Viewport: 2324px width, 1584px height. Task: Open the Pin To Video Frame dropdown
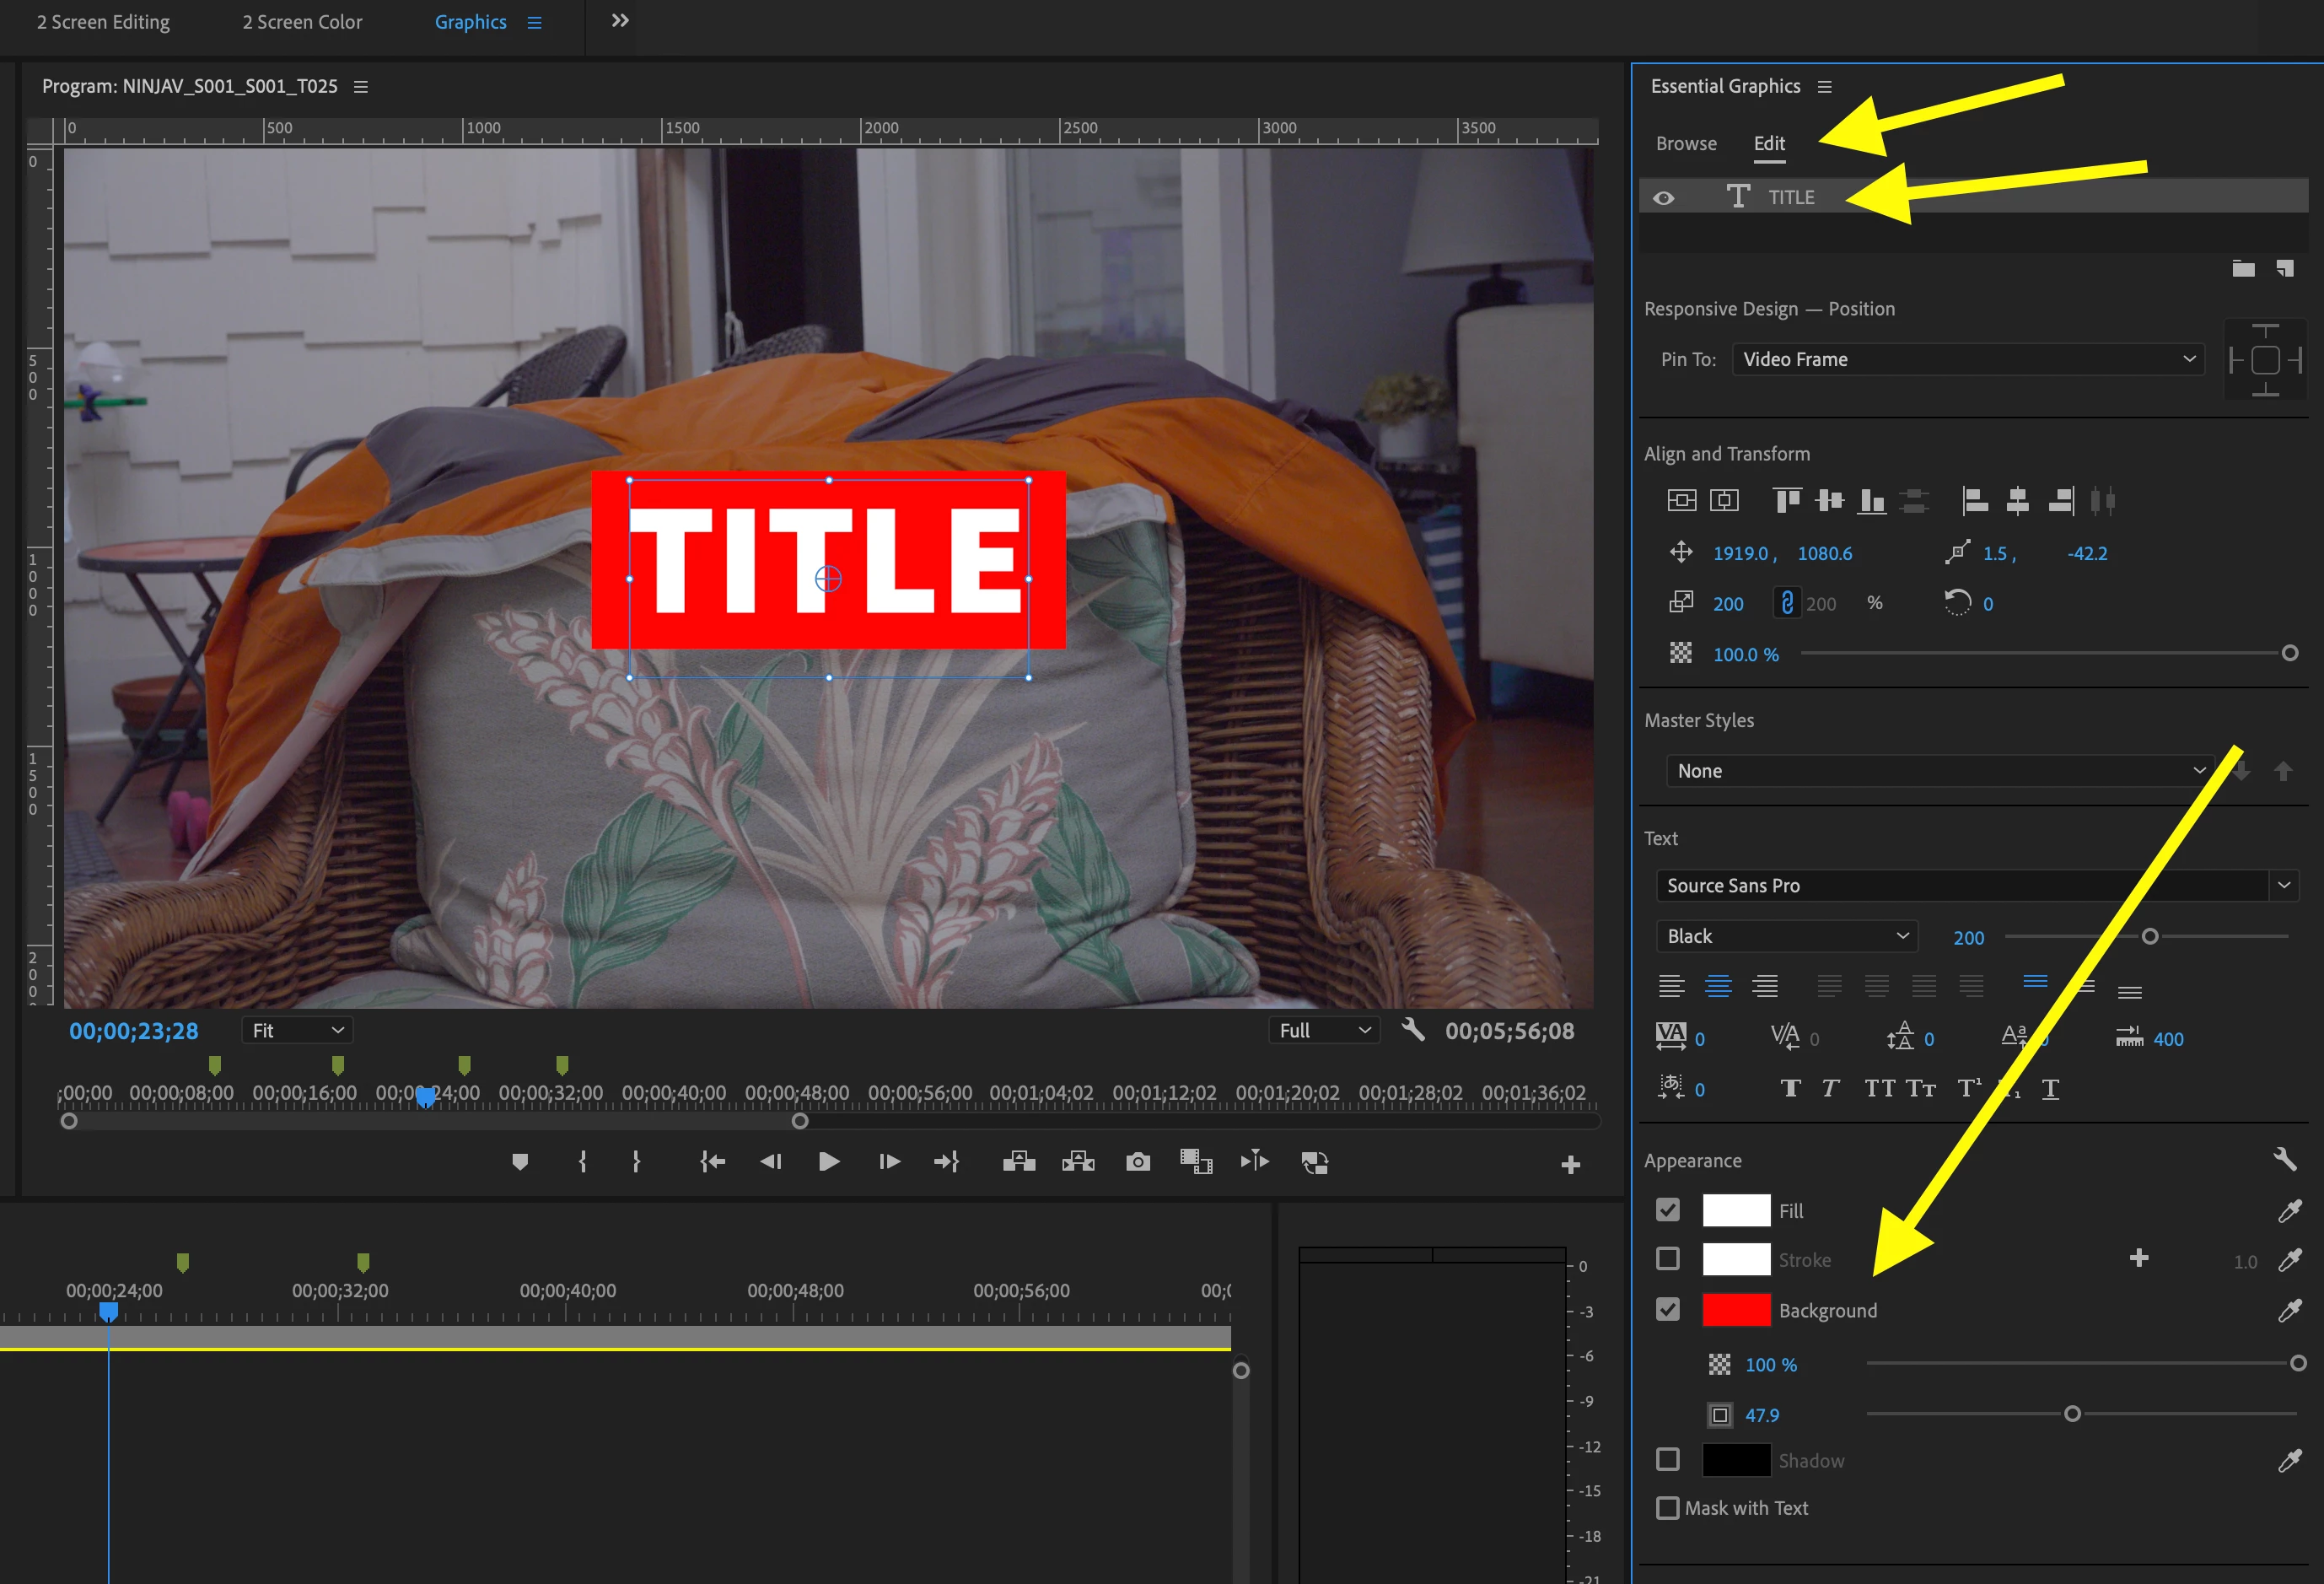coord(1967,359)
